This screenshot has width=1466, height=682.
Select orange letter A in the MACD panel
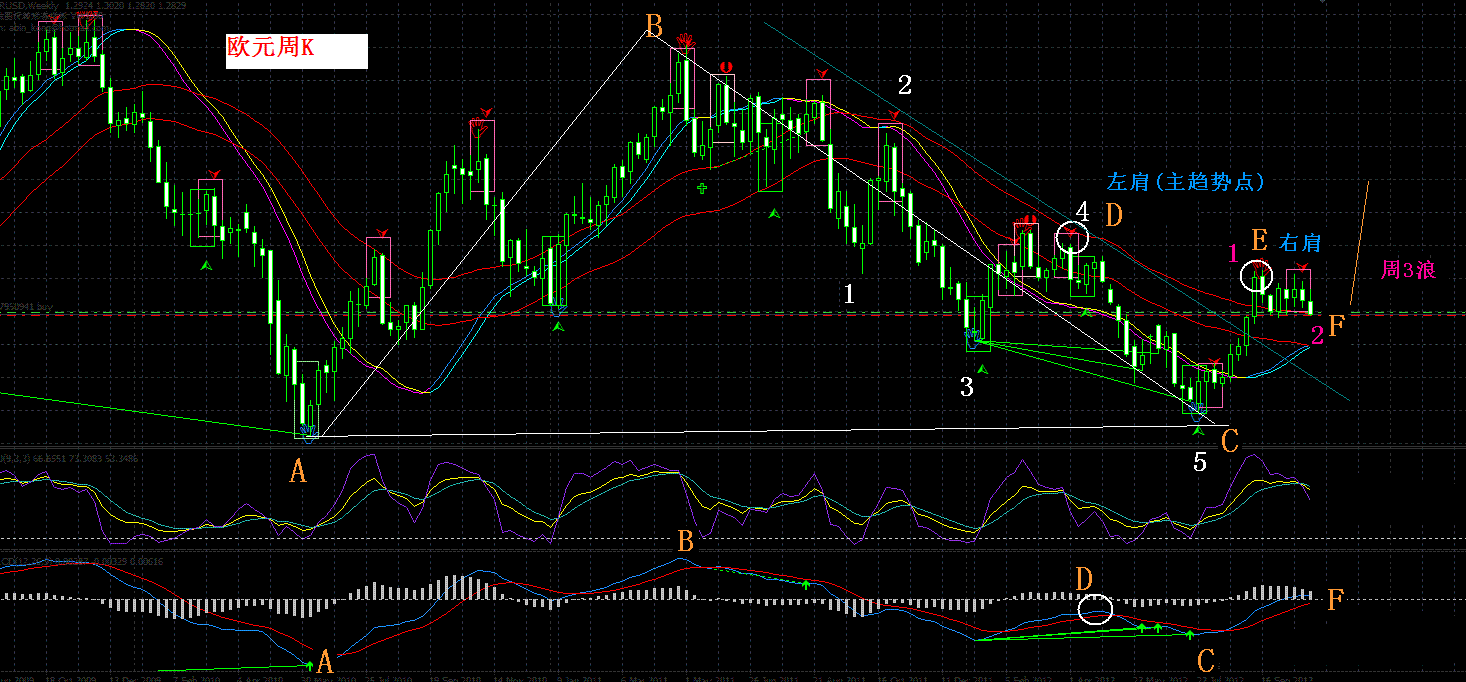[x=325, y=661]
